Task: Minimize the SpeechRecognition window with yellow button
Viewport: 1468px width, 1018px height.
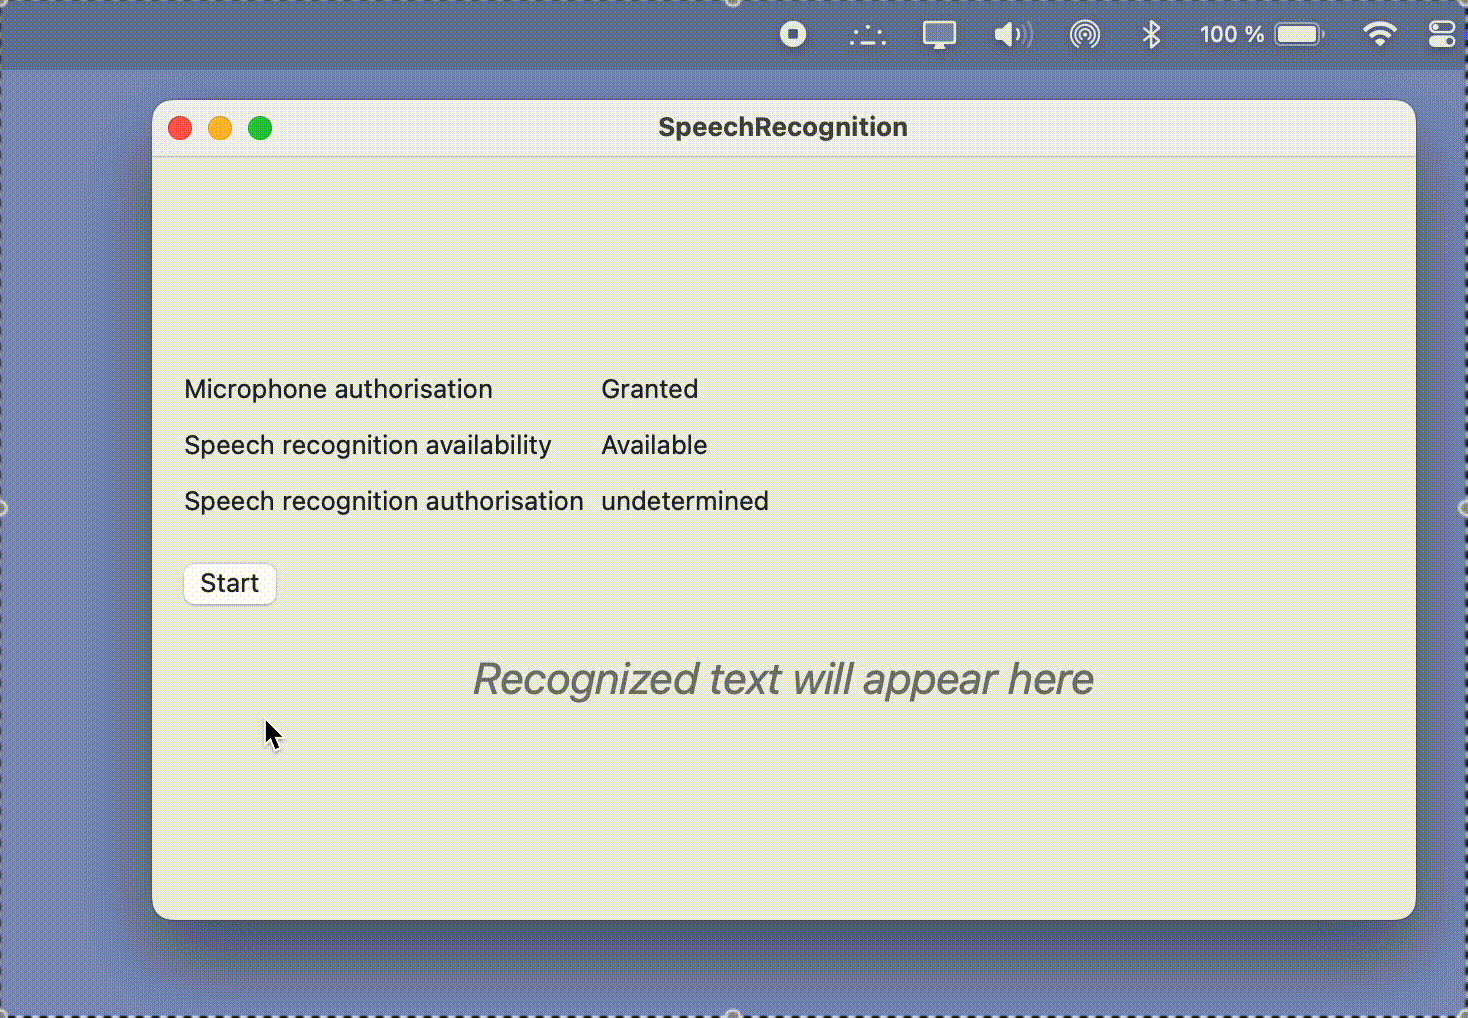Action: [x=220, y=128]
